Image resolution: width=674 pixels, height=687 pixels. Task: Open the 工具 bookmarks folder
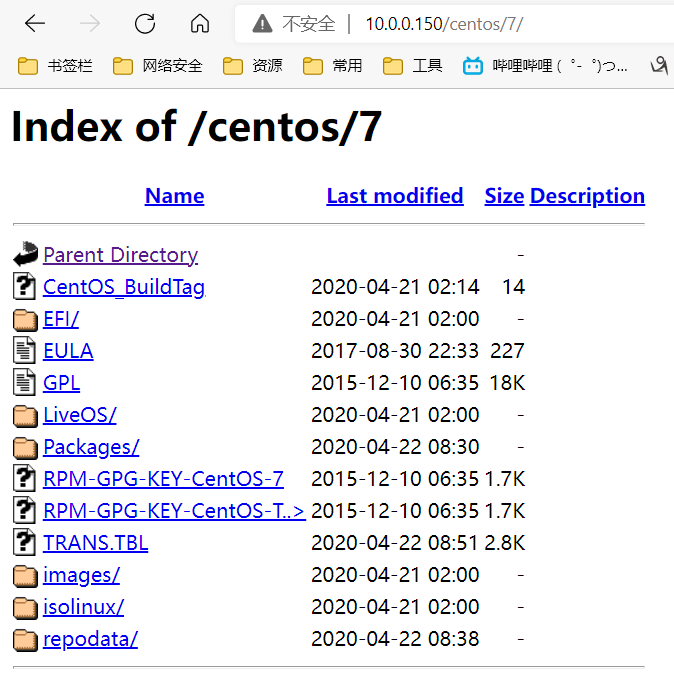tap(413, 66)
